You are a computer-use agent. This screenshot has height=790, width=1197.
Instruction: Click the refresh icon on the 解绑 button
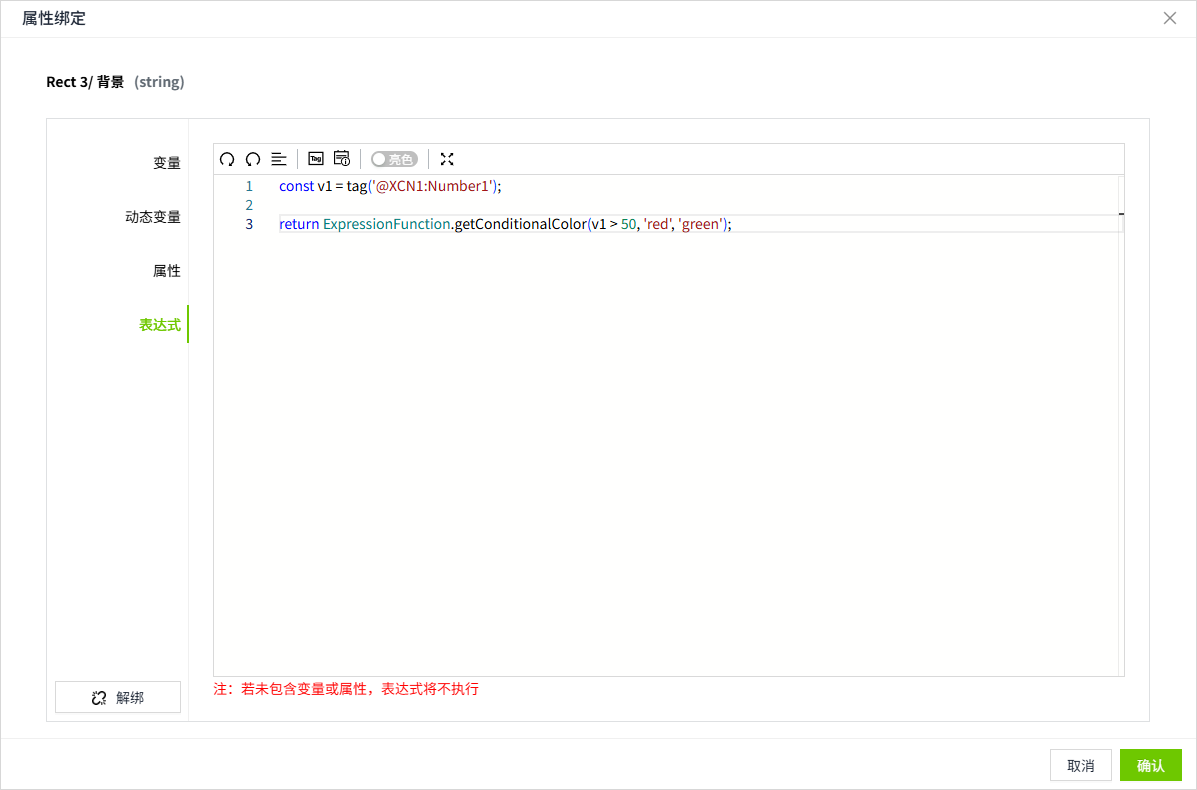click(x=99, y=696)
